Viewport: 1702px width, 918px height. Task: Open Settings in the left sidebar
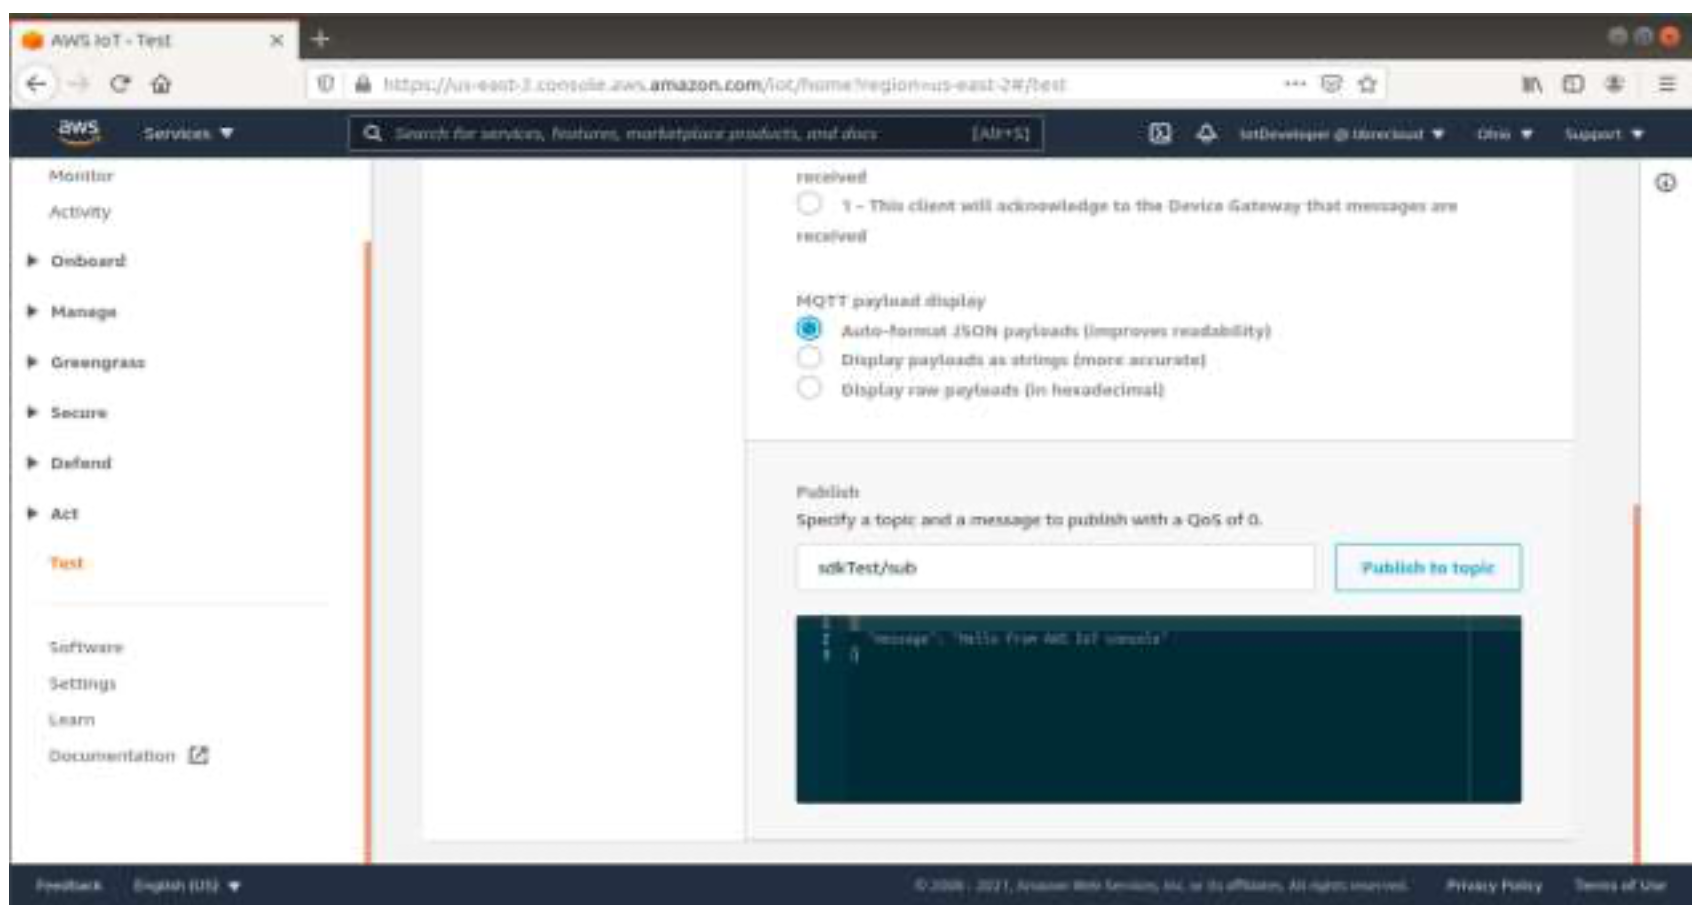coord(82,683)
